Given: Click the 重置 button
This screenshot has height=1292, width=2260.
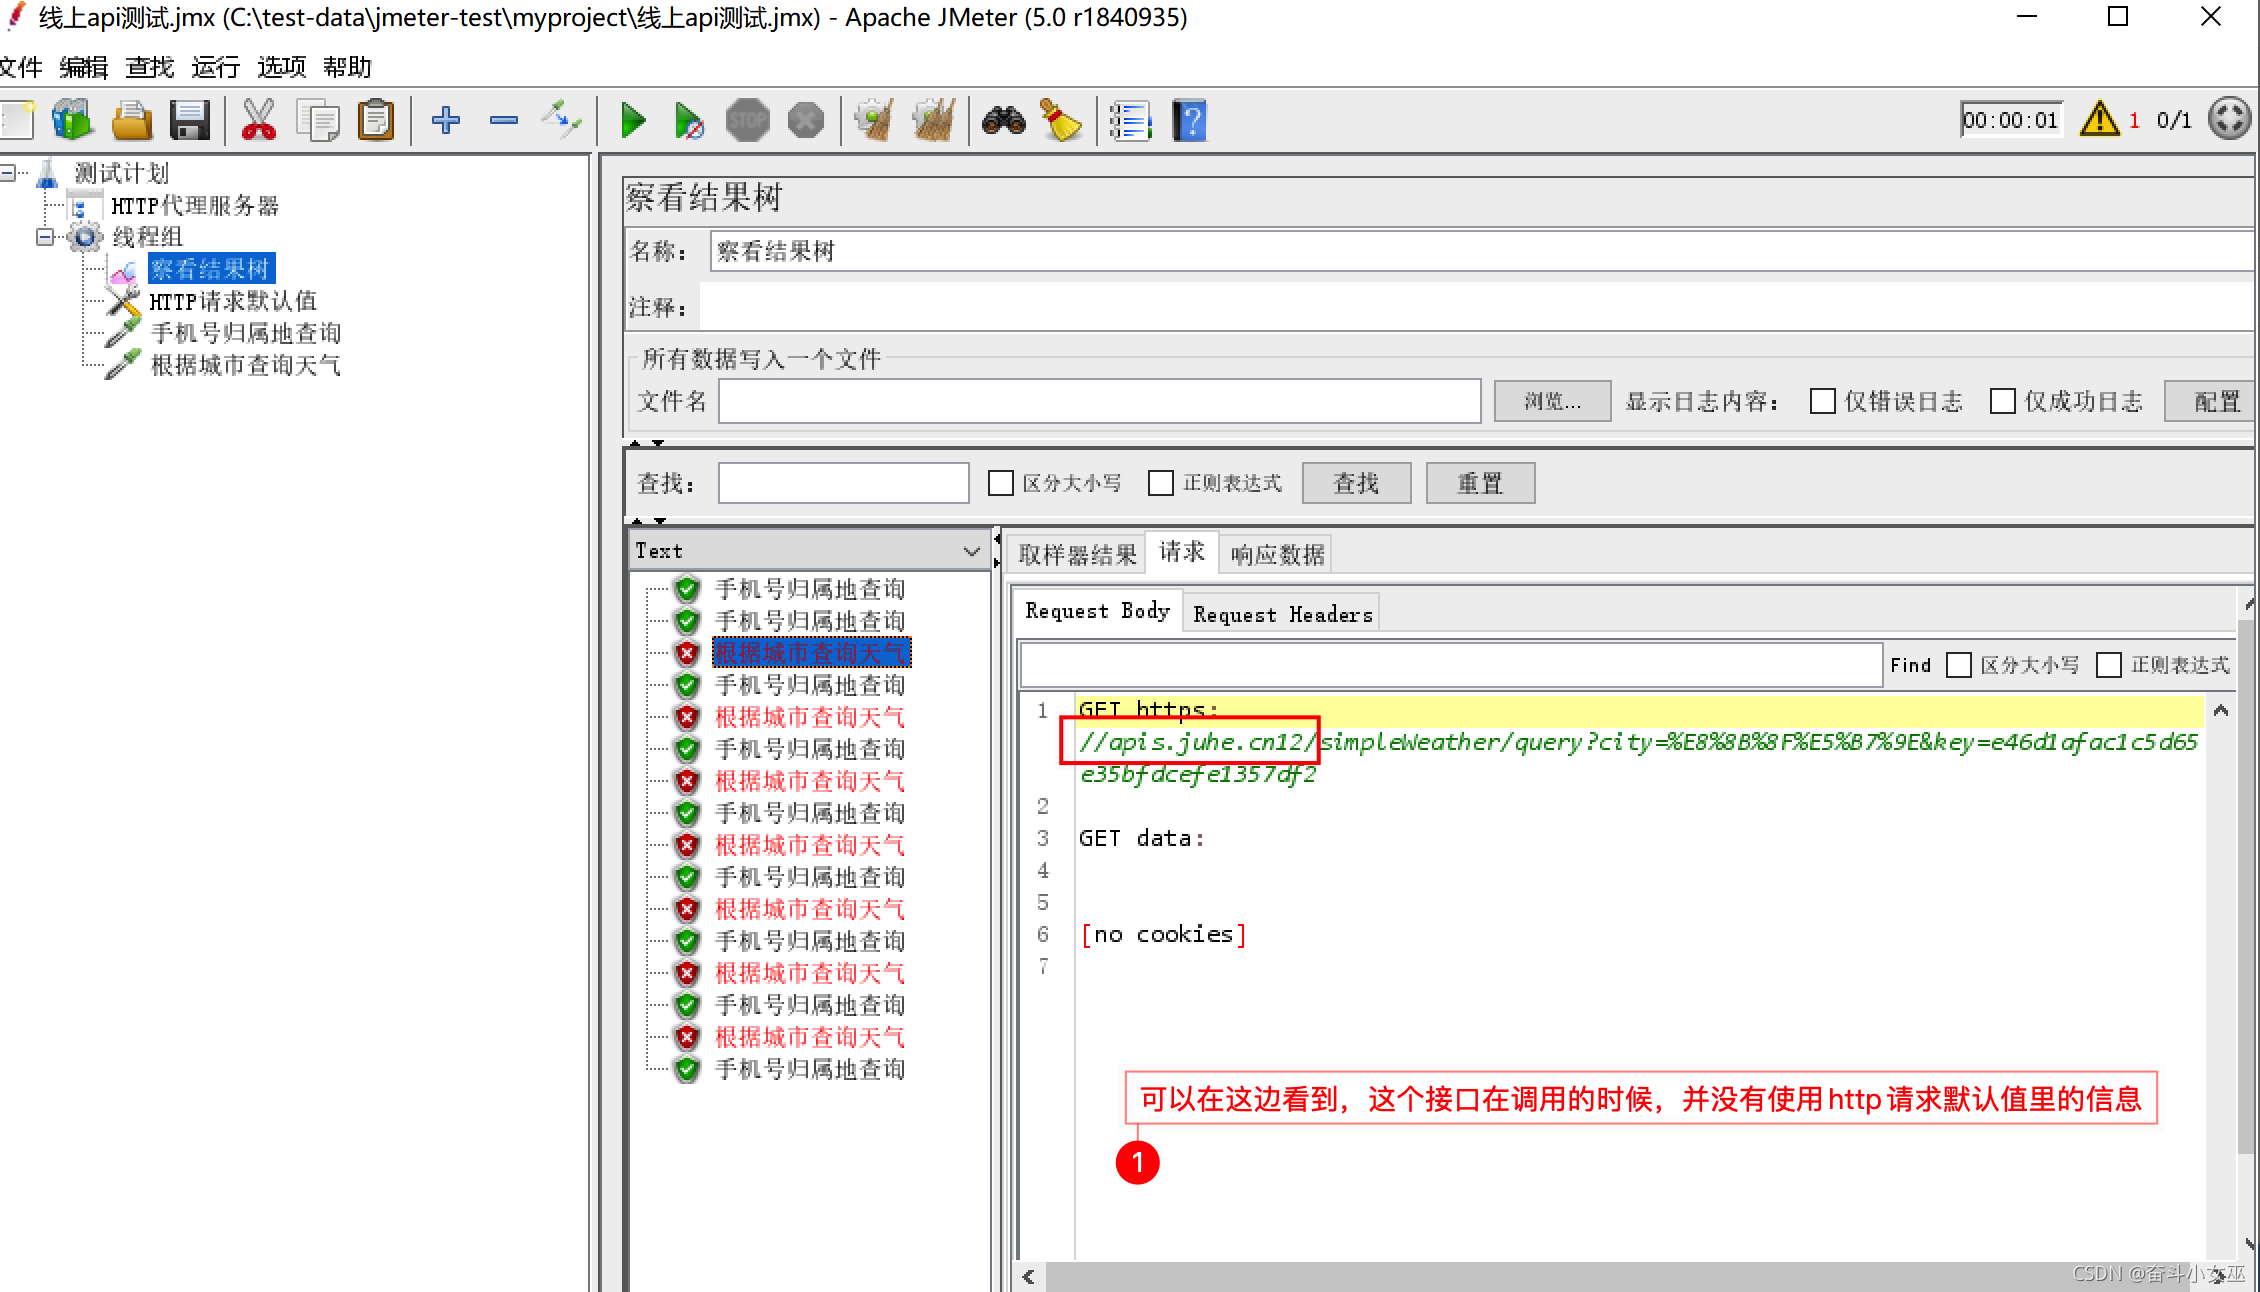Looking at the screenshot, I should (1480, 483).
